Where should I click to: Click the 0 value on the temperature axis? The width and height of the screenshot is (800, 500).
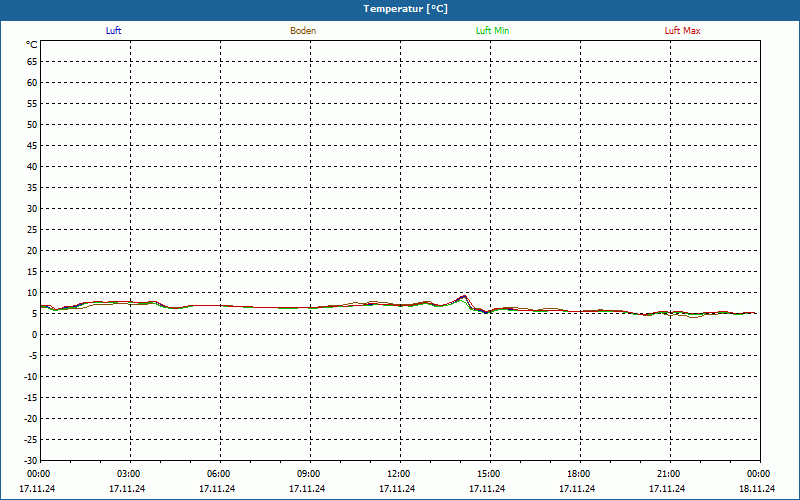pos(35,335)
